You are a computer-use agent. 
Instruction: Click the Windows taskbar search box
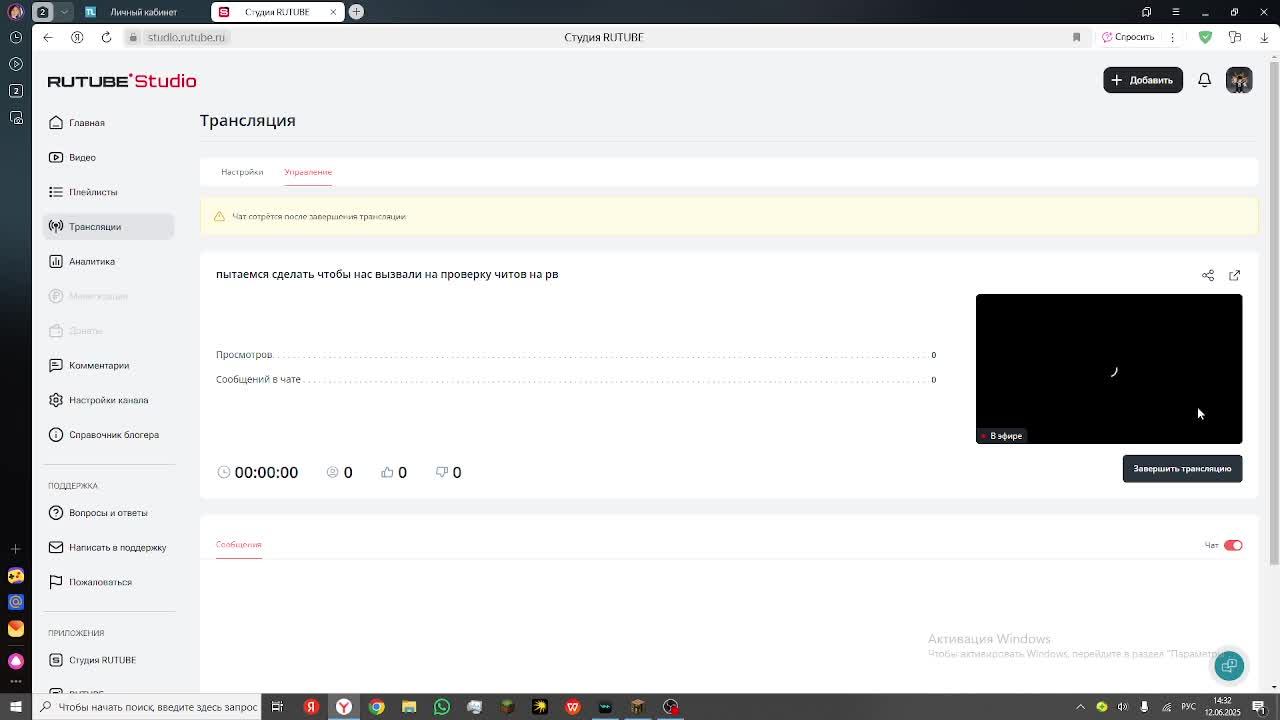click(148, 707)
